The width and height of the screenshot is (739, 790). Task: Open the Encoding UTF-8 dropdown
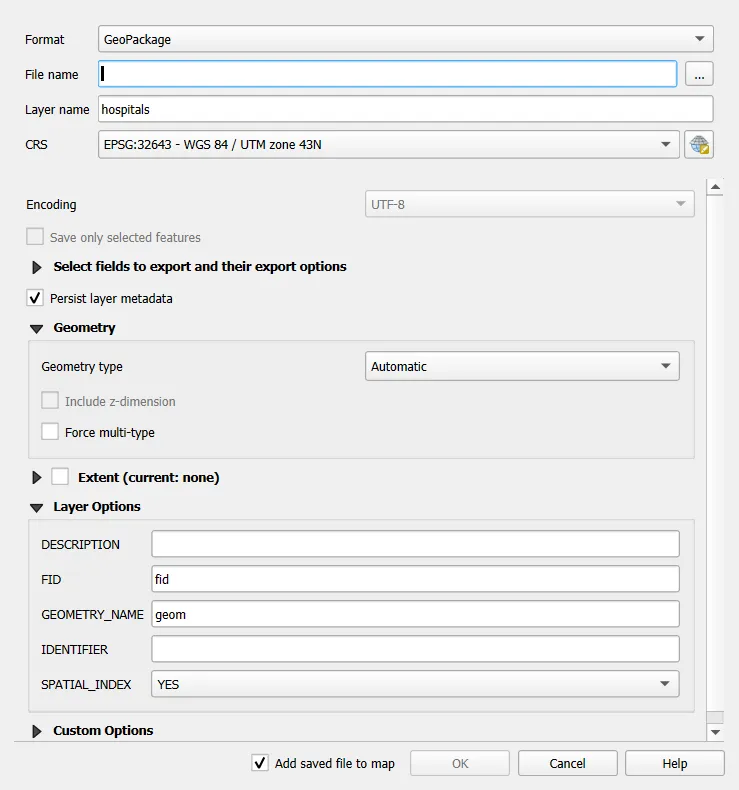tap(529, 204)
